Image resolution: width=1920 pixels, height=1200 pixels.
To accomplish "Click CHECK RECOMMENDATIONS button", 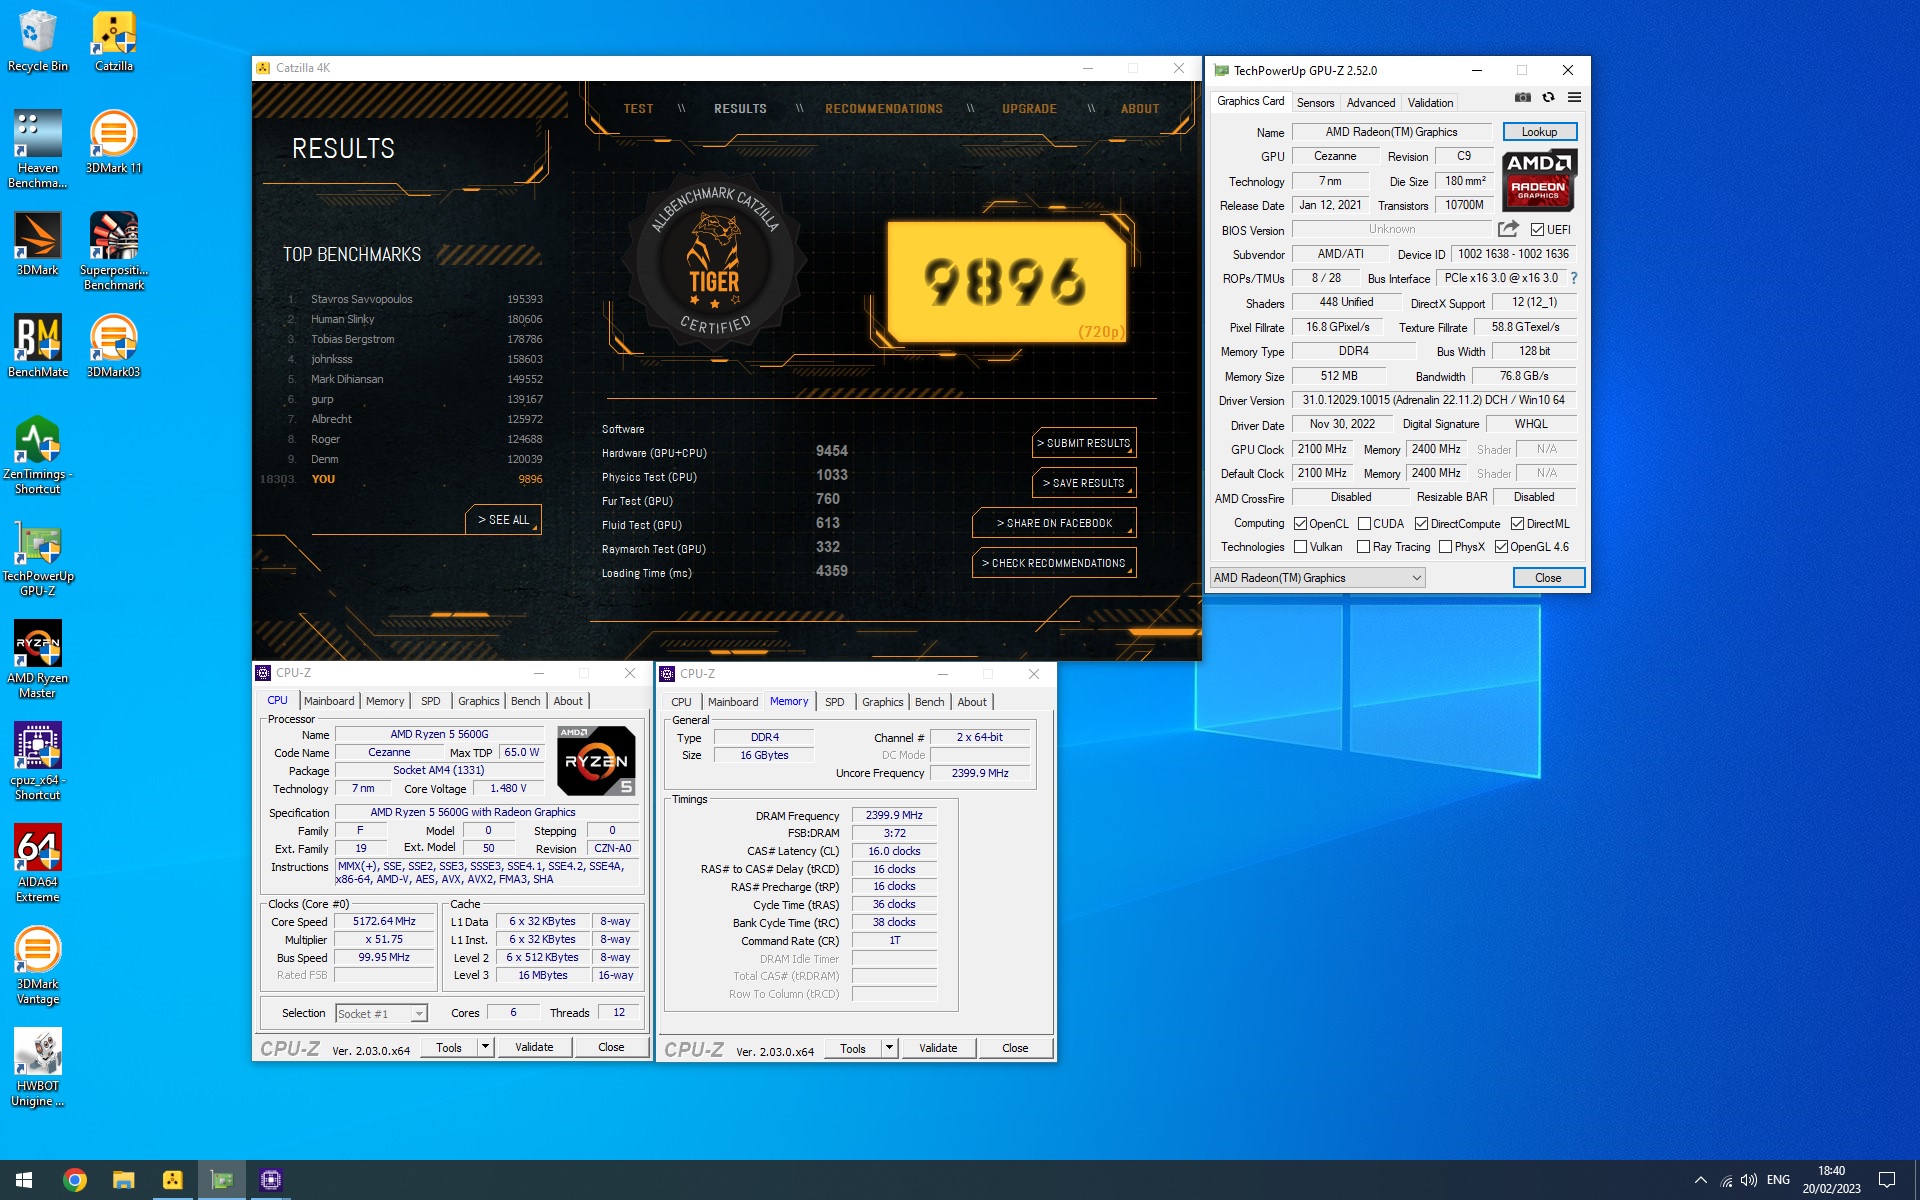I will 1054,563.
